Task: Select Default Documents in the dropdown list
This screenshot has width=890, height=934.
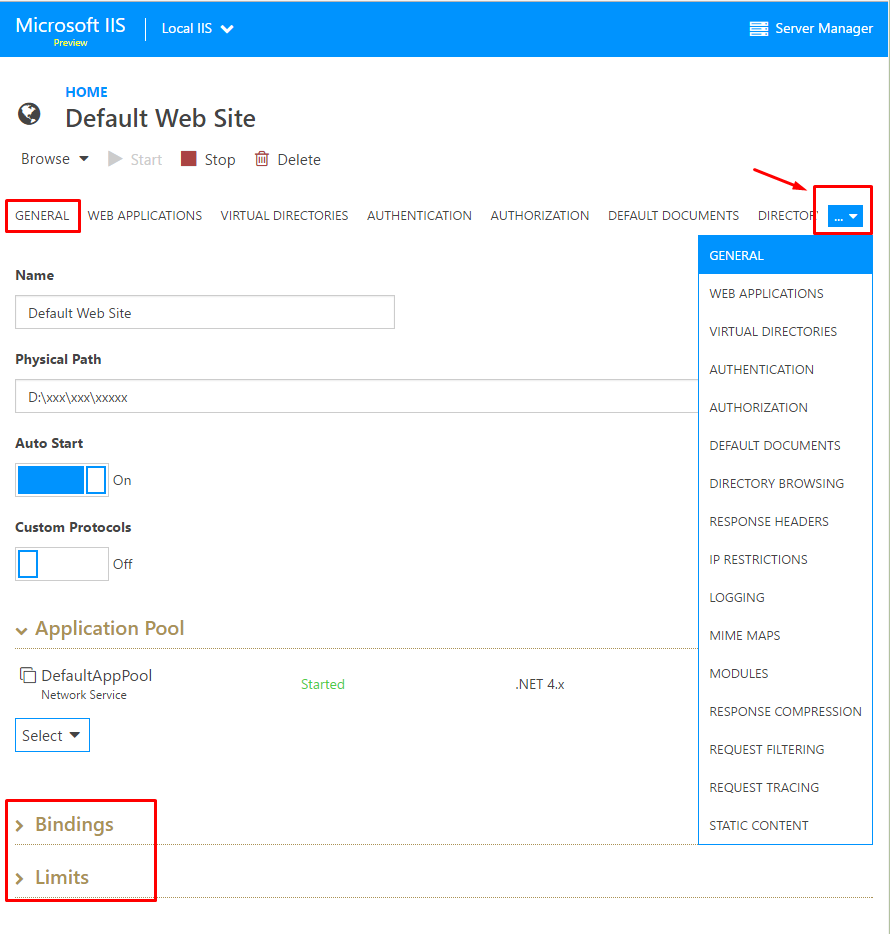Action: point(785,446)
